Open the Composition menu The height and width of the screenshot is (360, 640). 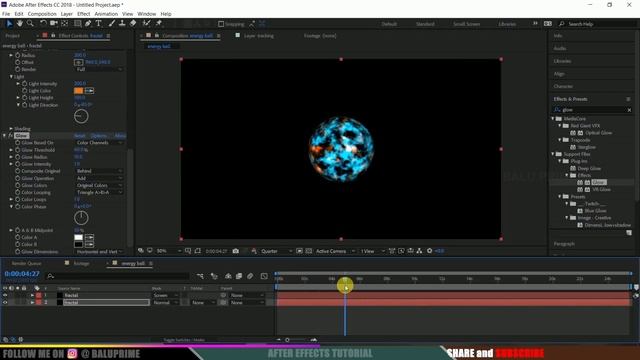click(x=42, y=14)
